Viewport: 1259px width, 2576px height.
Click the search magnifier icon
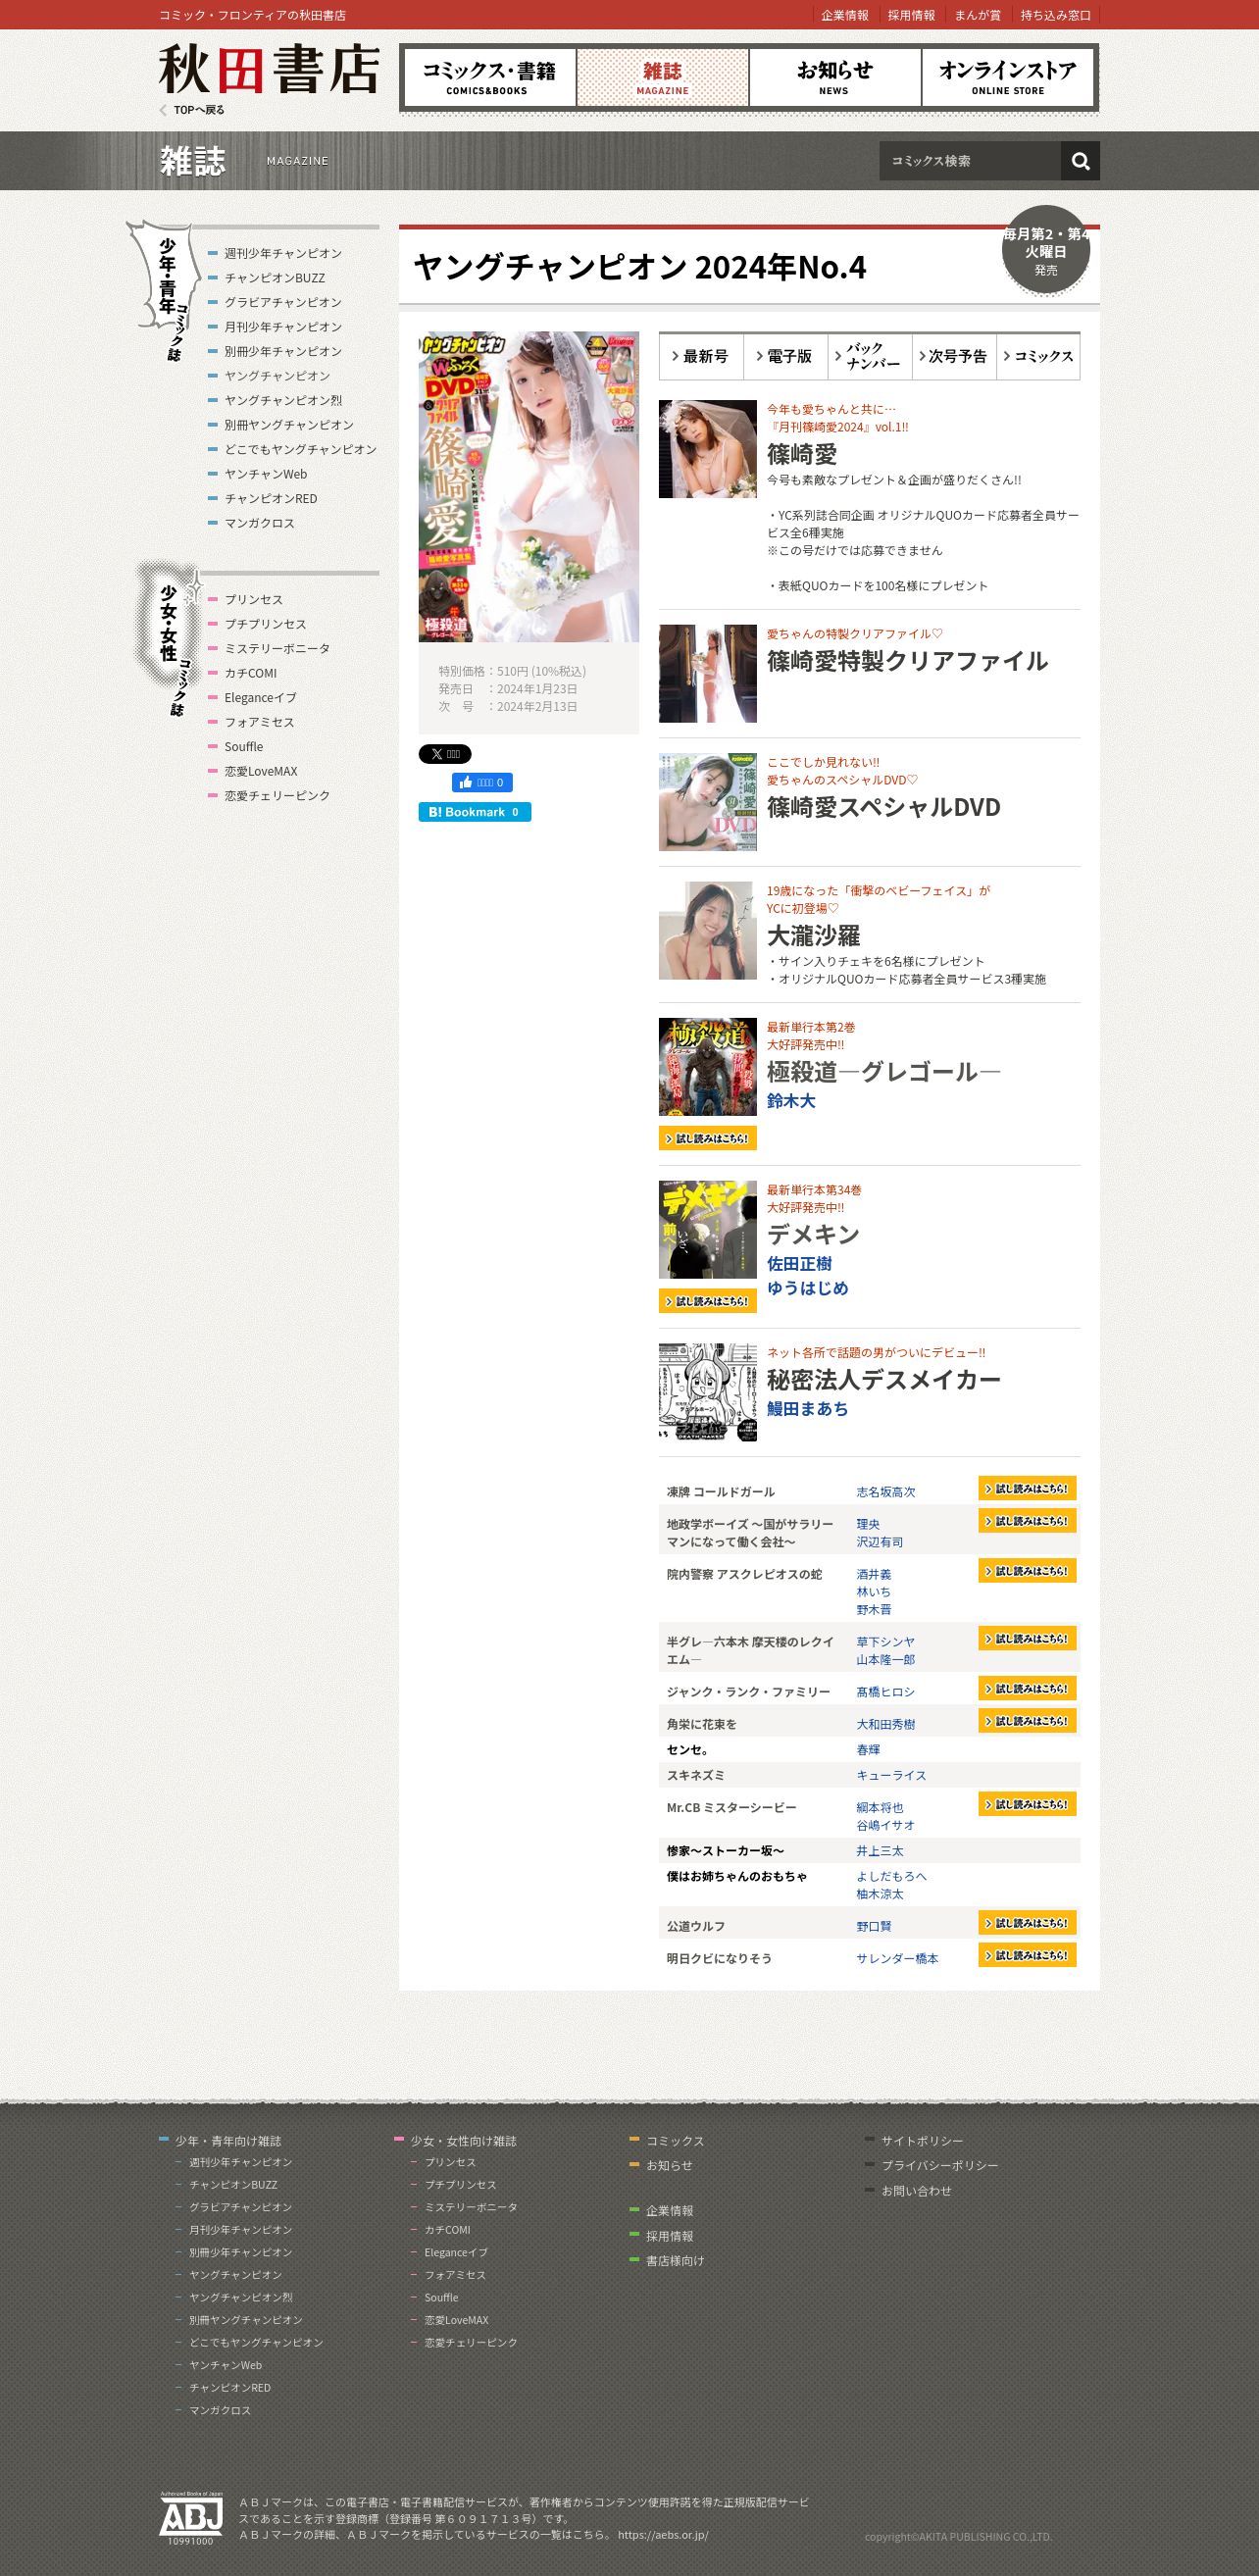[x=1080, y=161]
